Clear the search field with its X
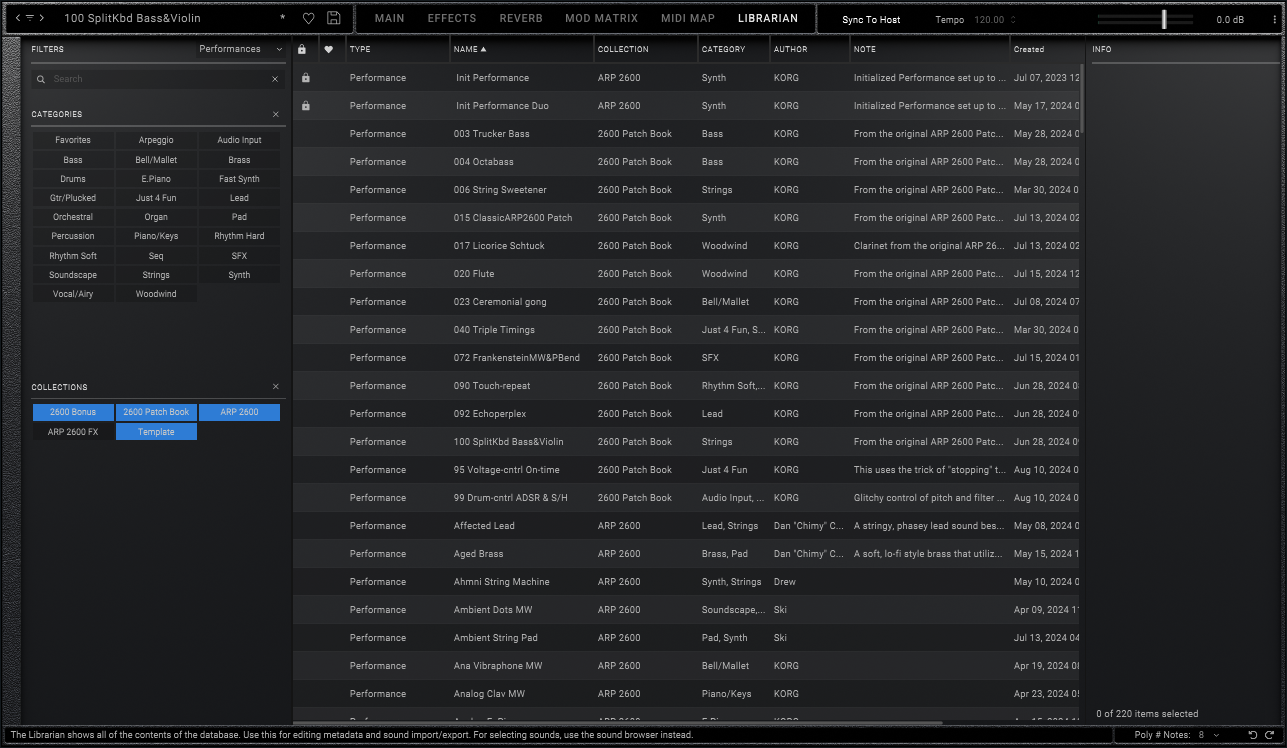Screen dimensions: 1287x748 click(275, 79)
